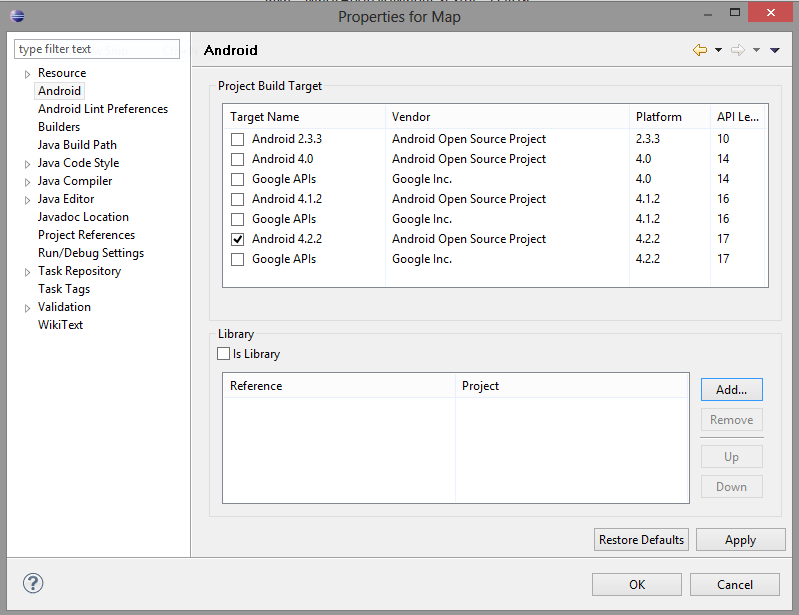Open Java Build Path page
This screenshot has height=615, width=799.
(x=77, y=145)
